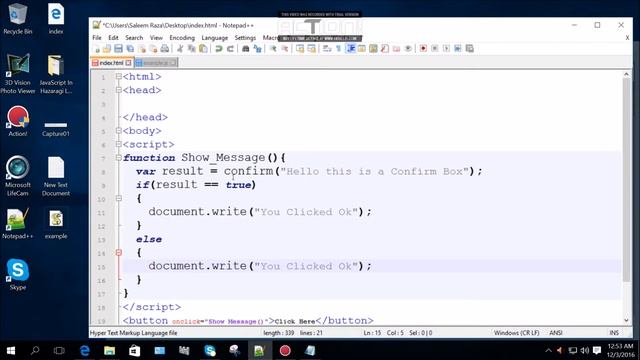The width and height of the screenshot is (640, 360).
Task: Select the Skype desktop shortcut
Action: point(18,274)
